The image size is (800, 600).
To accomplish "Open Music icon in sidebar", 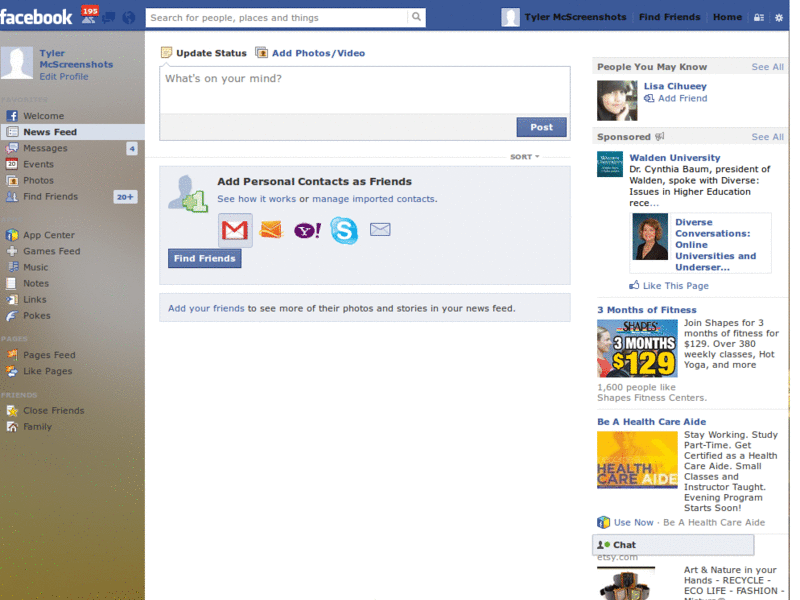I will (13, 267).
